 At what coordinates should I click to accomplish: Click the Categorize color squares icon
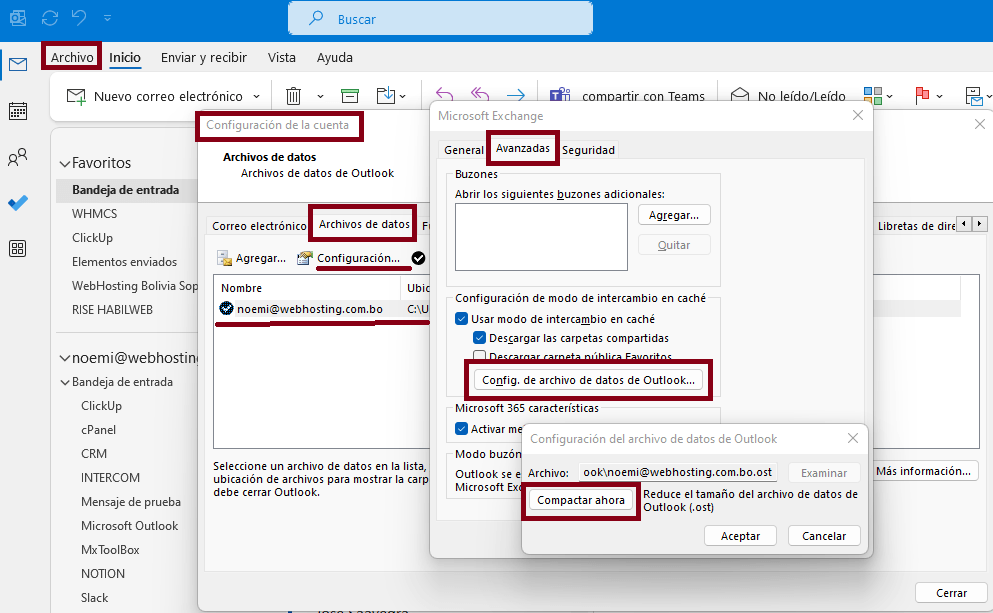(873, 96)
